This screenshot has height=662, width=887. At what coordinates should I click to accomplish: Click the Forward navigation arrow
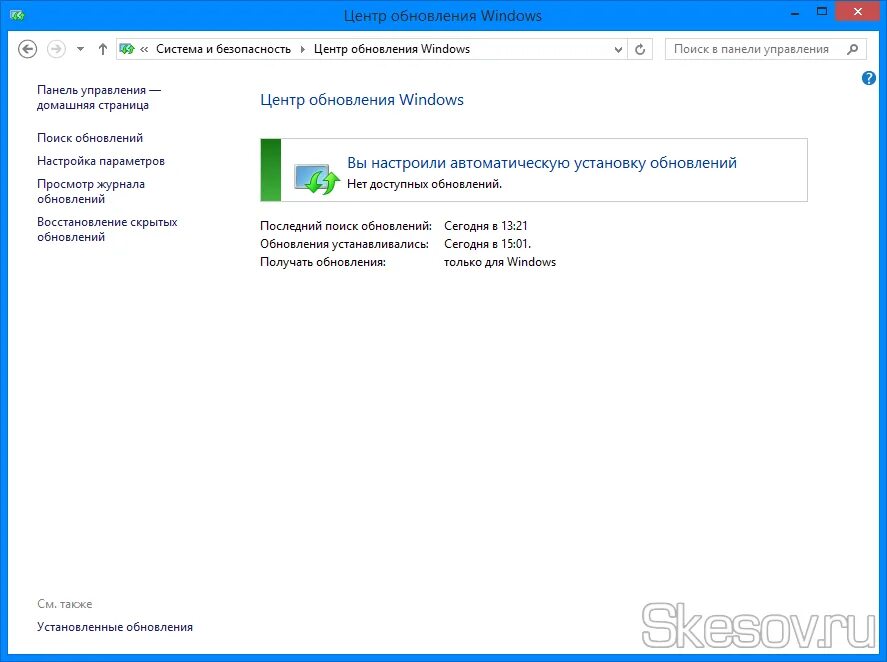56,49
